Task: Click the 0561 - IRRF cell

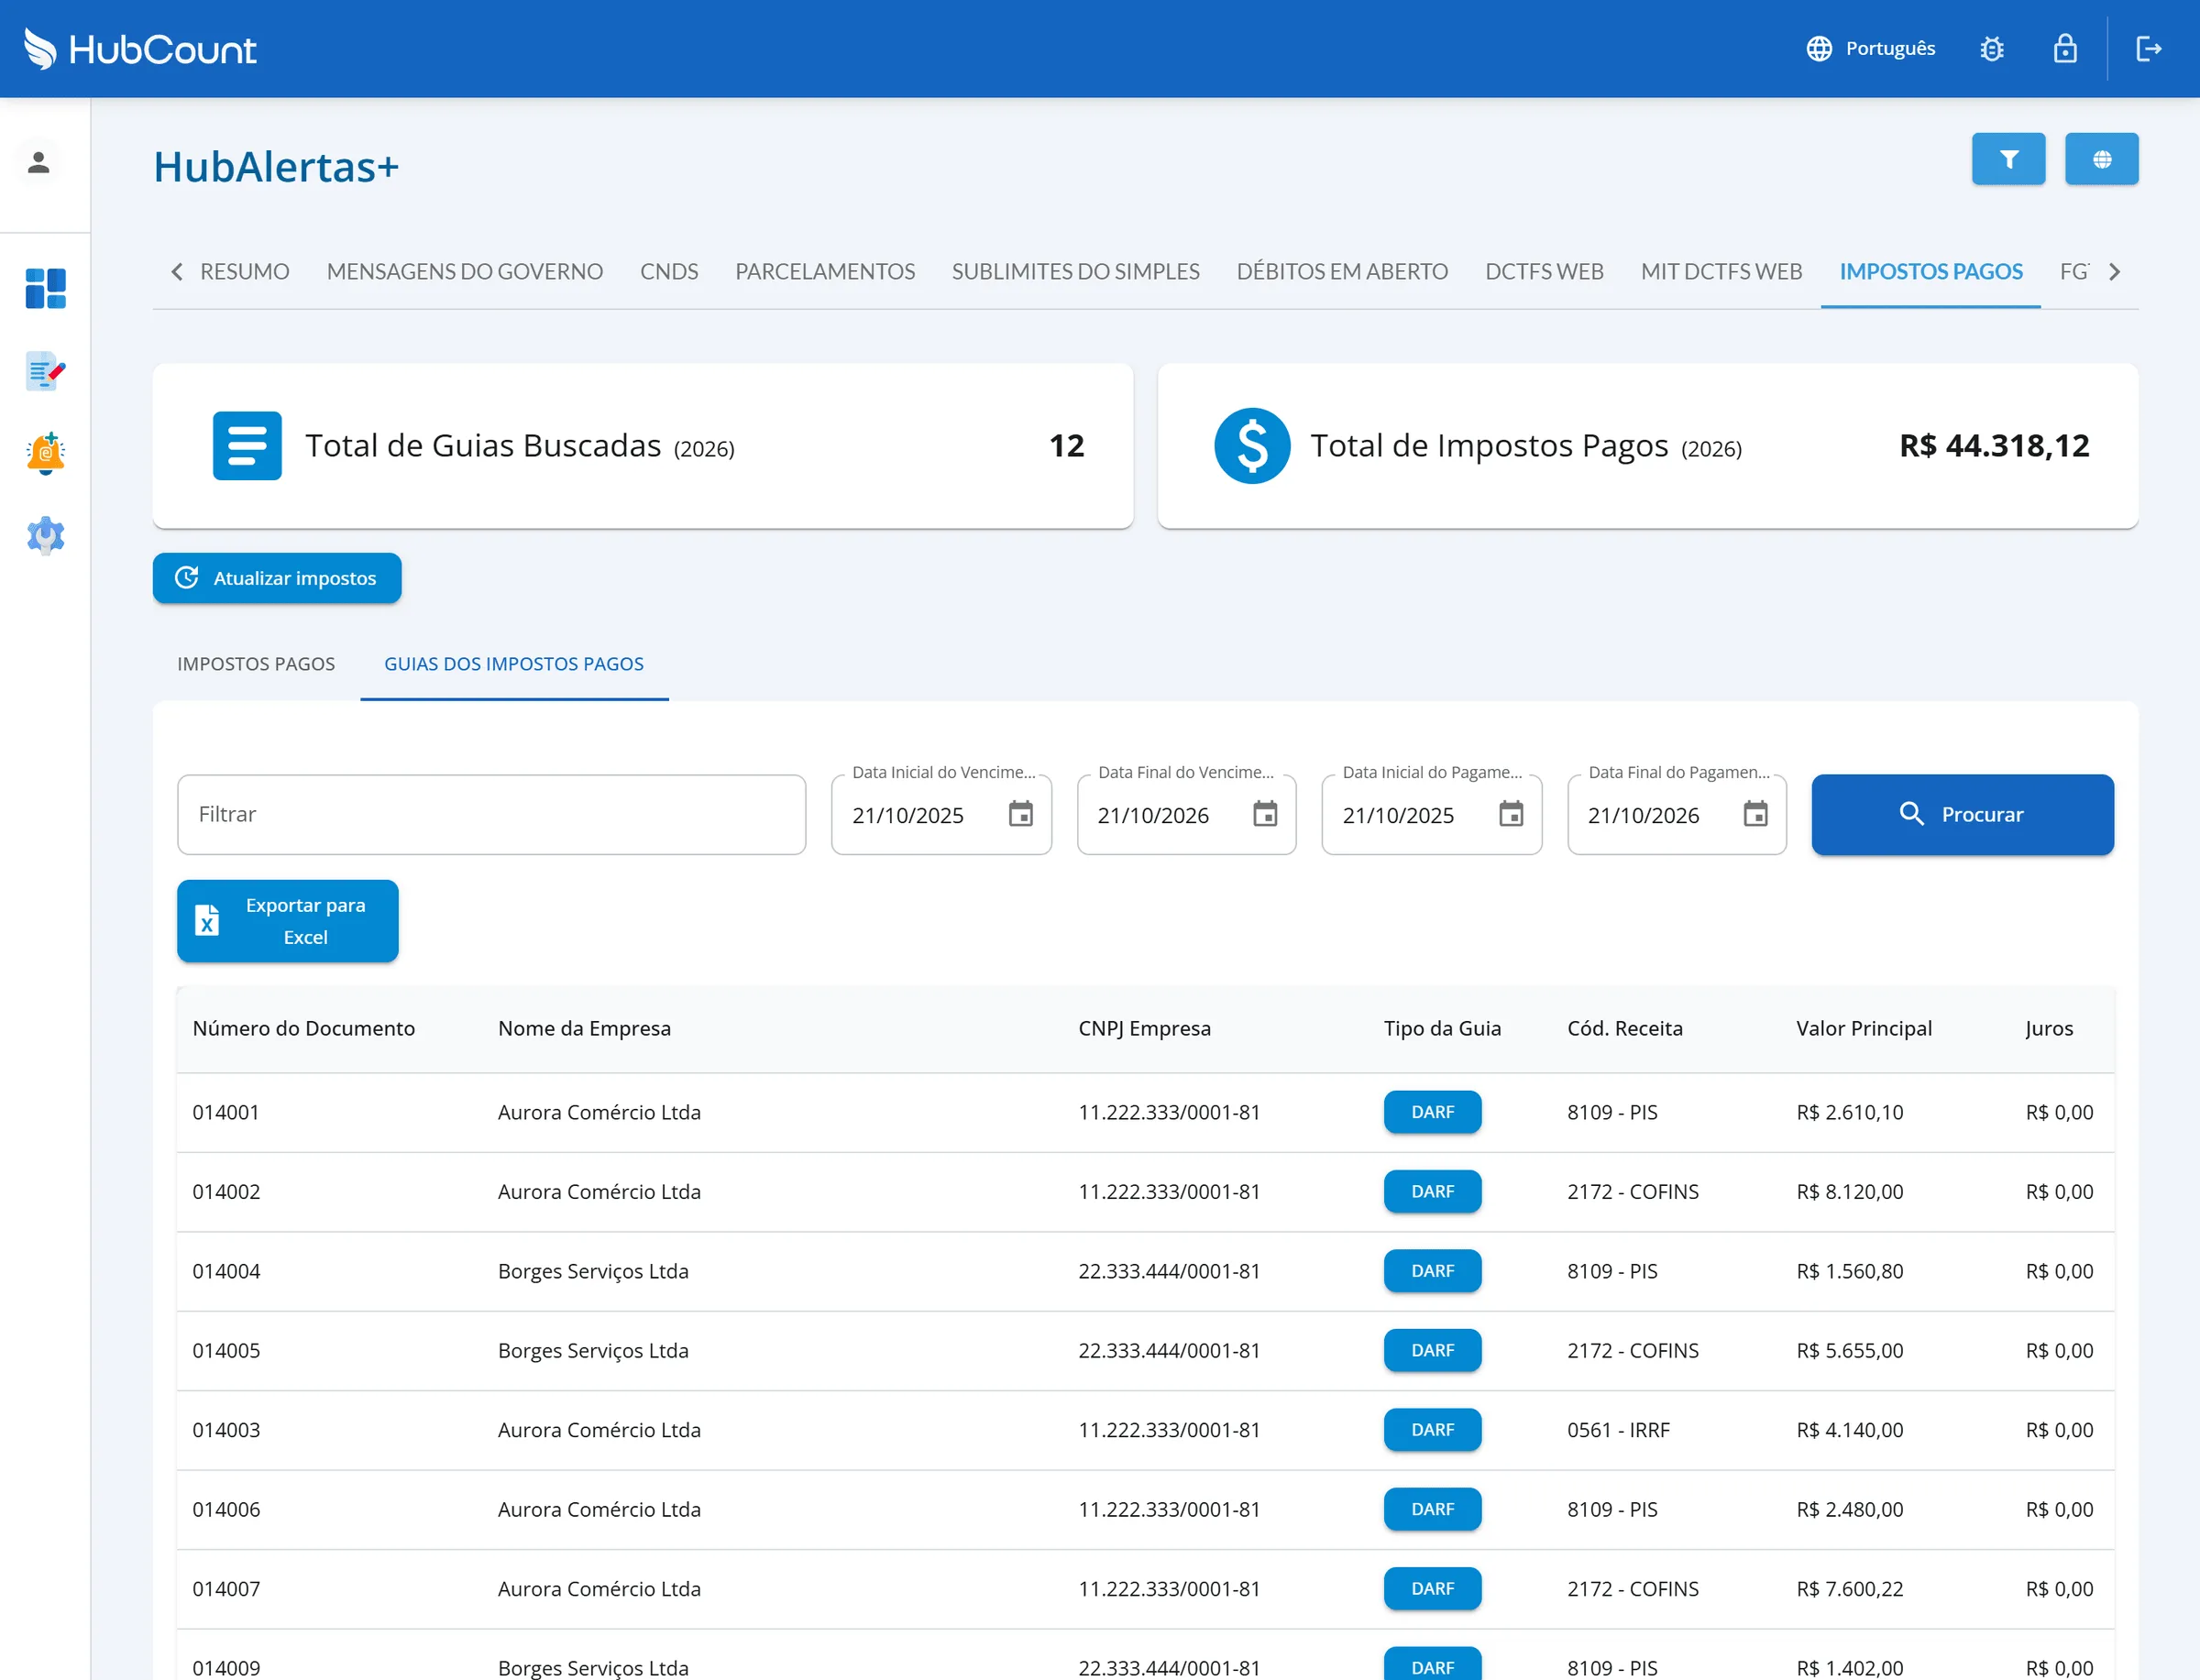Action: pos(1618,1430)
